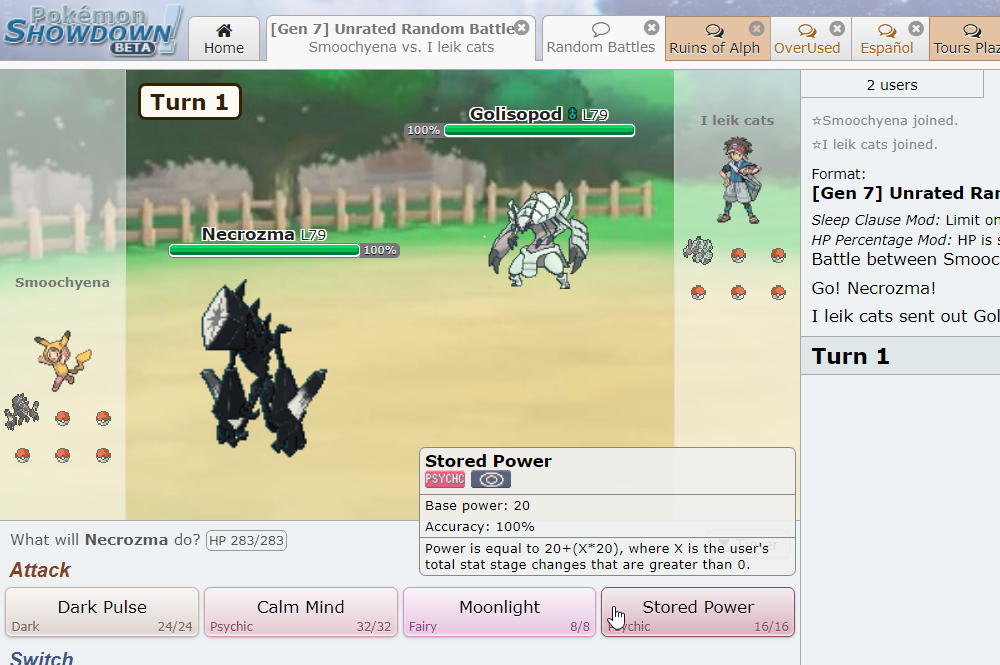Open the Tours Plaza room tab
This screenshot has height=665, width=1000.
click(965, 39)
